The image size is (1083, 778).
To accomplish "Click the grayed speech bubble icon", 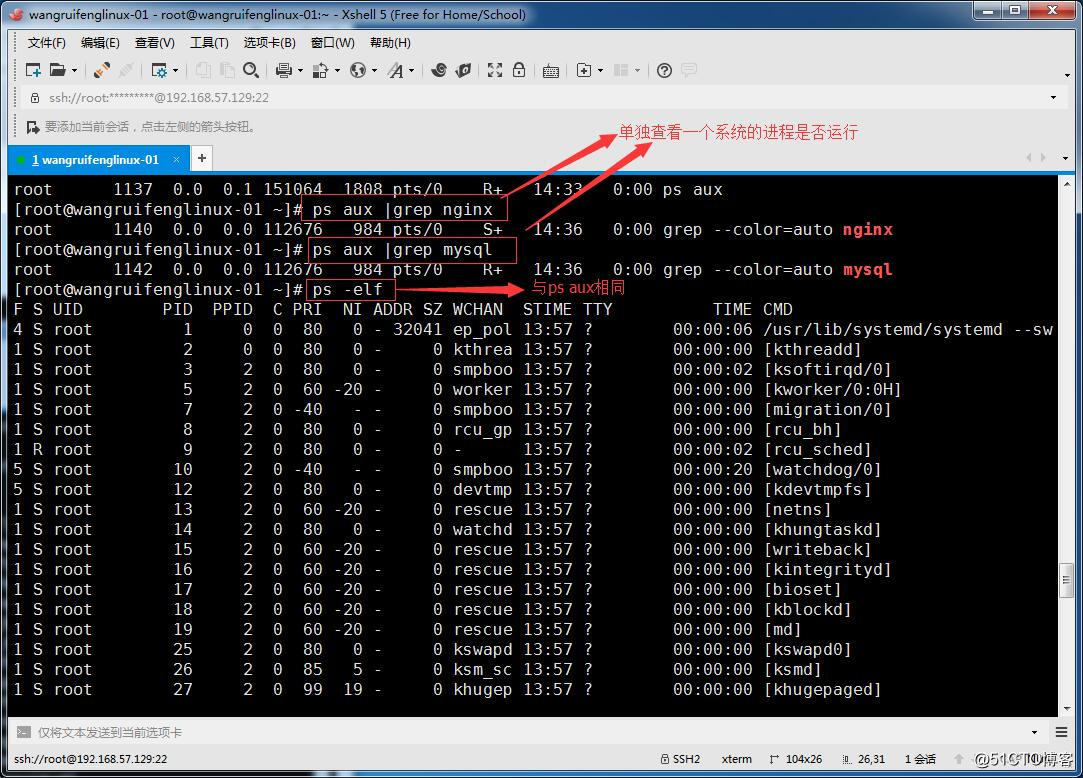I will pos(689,70).
